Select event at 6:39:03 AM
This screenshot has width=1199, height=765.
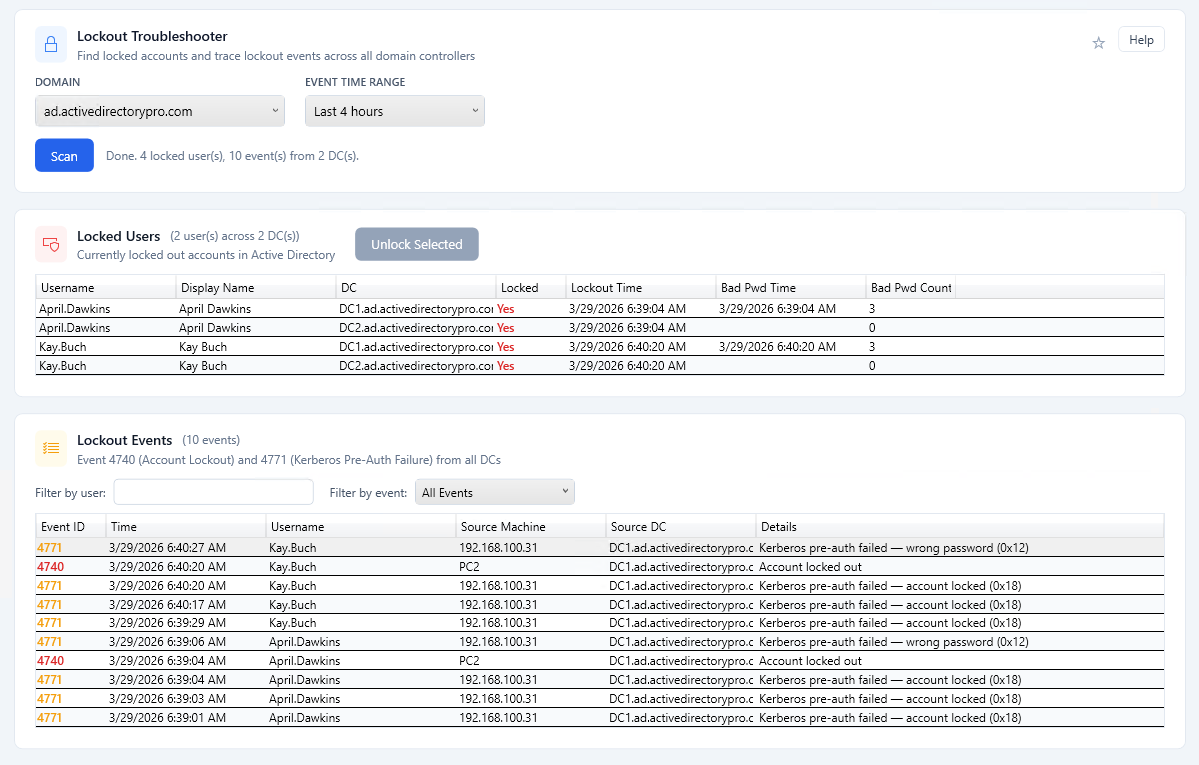600,698
